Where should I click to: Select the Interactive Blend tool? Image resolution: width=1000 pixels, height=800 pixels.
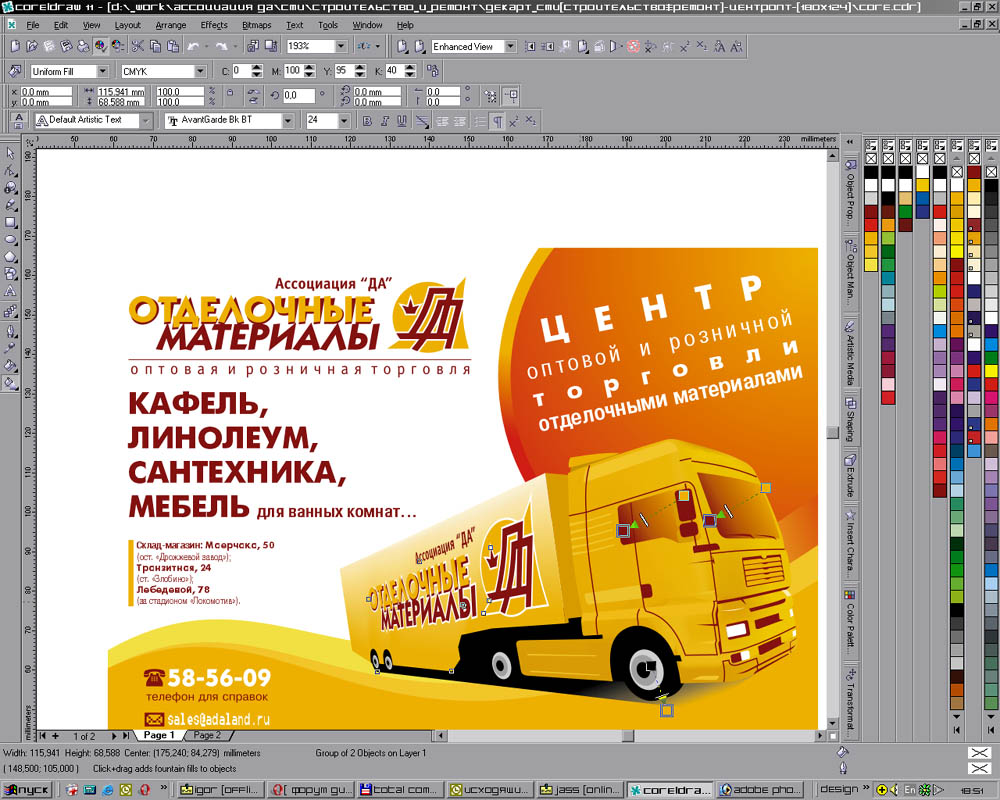(x=10, y=311)
